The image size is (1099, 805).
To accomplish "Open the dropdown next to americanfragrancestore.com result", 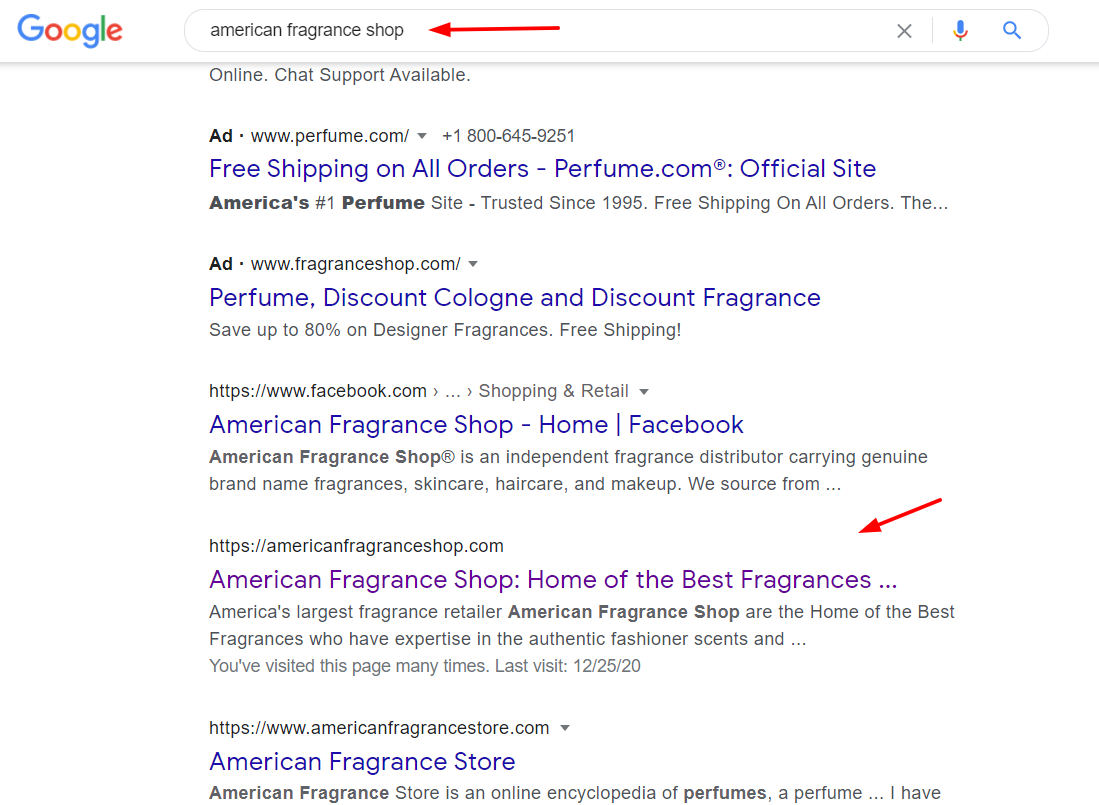I will click(565, 728).
